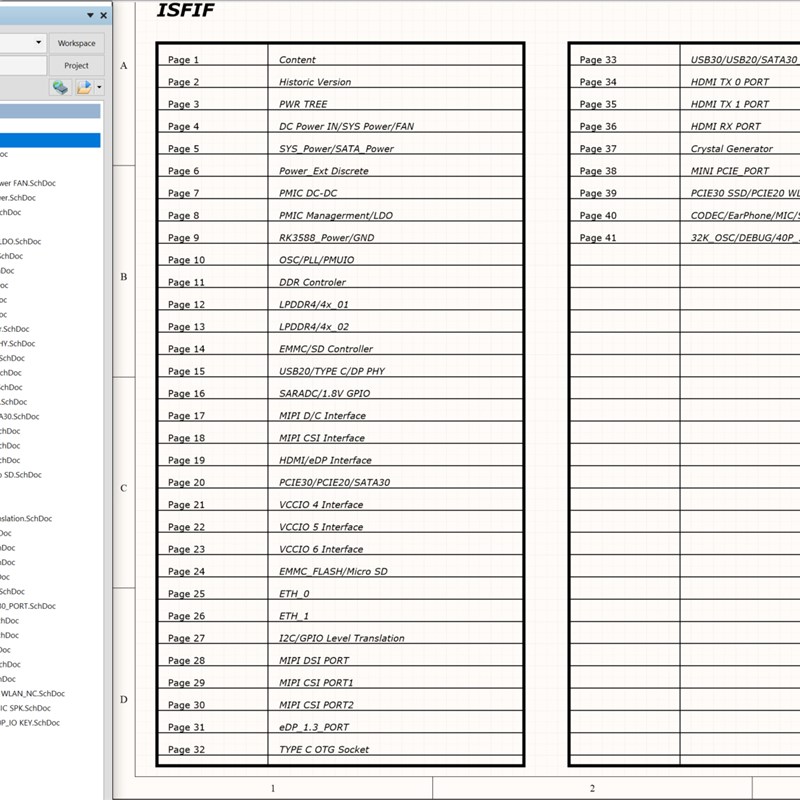
Task: Open the 'P_IO KEY.SchDoc' tree entry
Action: tap(30, 722)
